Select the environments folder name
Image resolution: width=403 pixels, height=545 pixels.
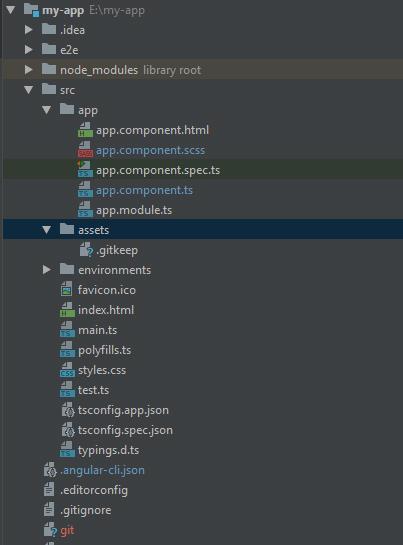pyautogui.click(x=114, y=270)
